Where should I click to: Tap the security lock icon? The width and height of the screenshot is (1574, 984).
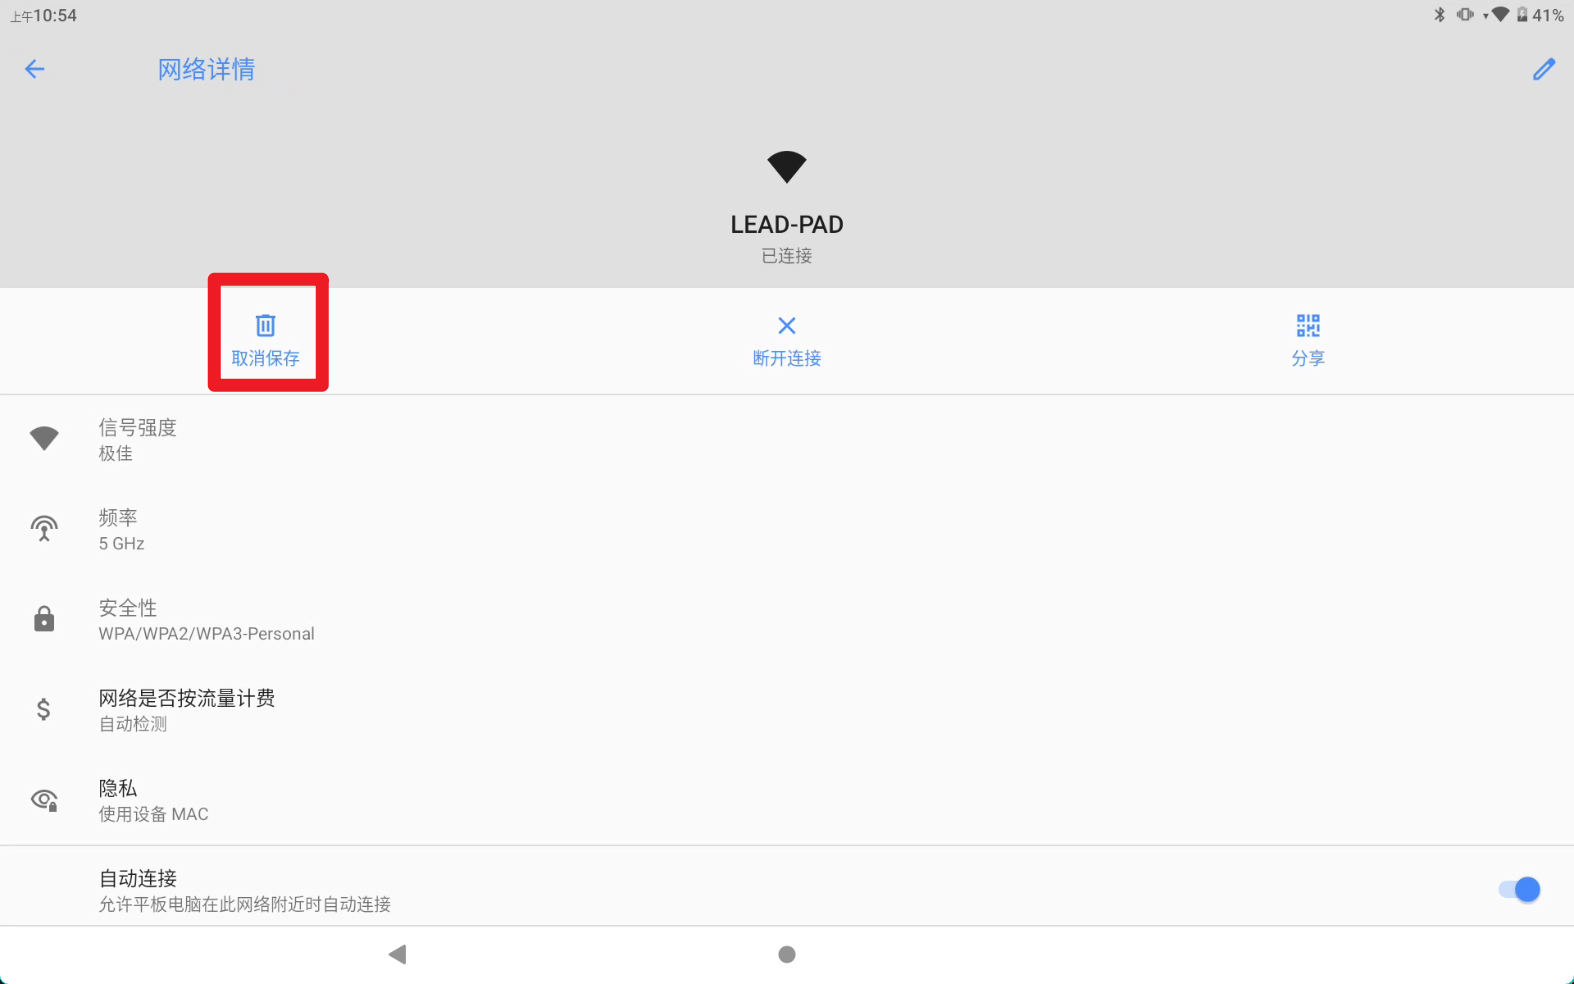[44, 618]
